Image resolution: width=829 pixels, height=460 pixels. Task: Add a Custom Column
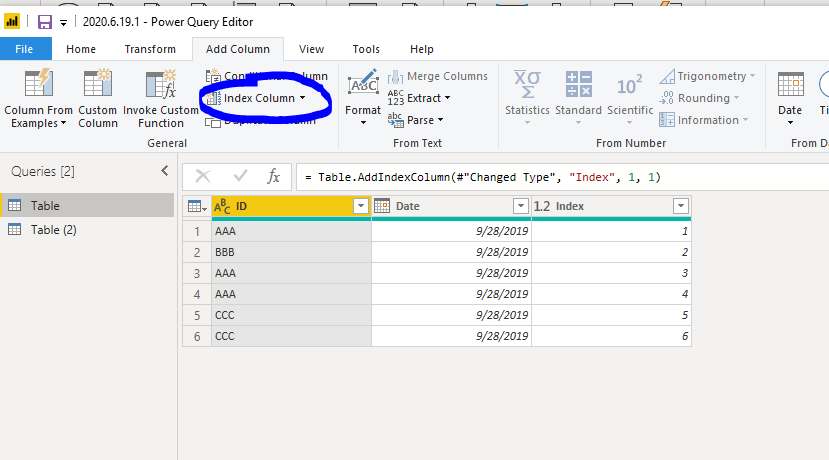coord(98,99)
